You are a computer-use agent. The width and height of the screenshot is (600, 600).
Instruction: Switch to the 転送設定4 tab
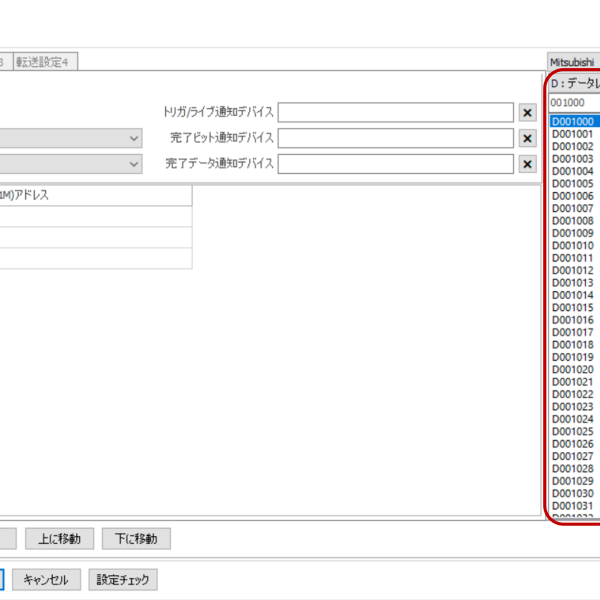tap(45, 62)
